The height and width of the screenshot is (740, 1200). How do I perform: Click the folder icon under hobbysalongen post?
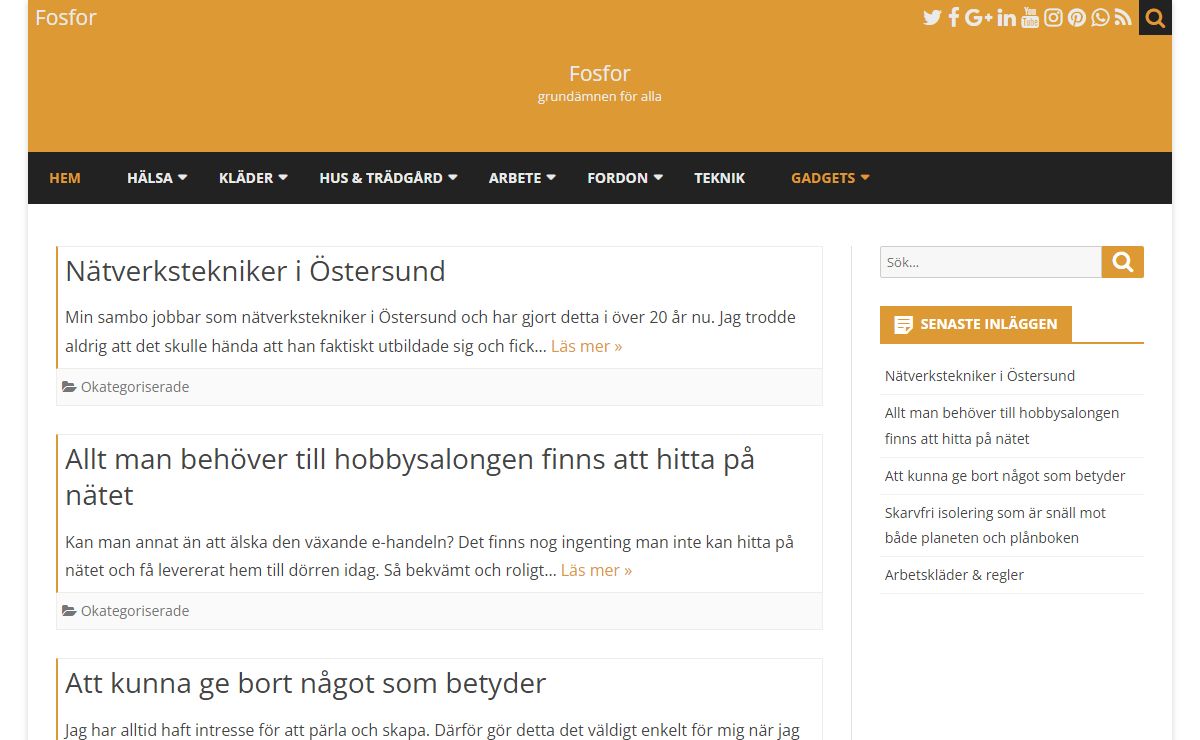point(69,611)
